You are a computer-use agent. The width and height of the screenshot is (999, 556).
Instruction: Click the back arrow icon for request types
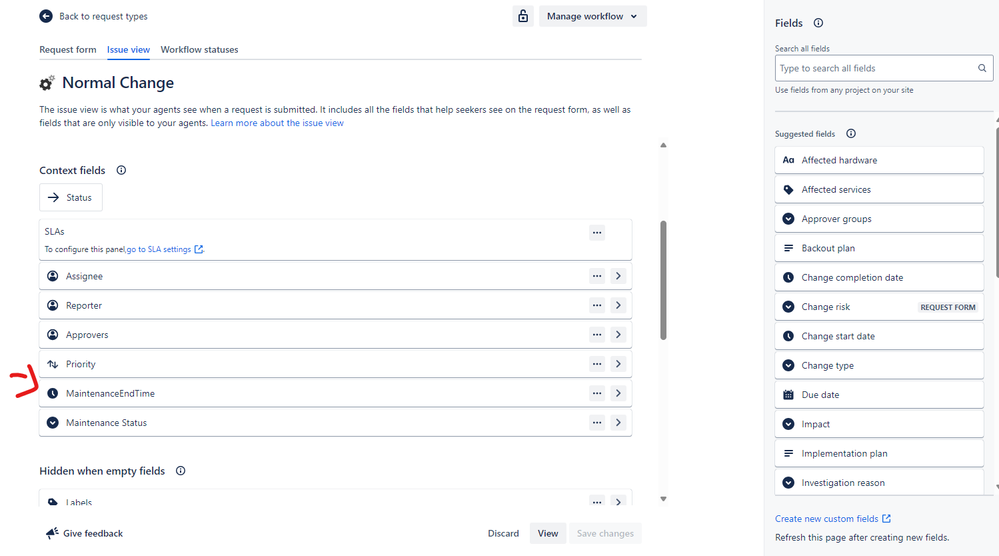coord(46,17)
